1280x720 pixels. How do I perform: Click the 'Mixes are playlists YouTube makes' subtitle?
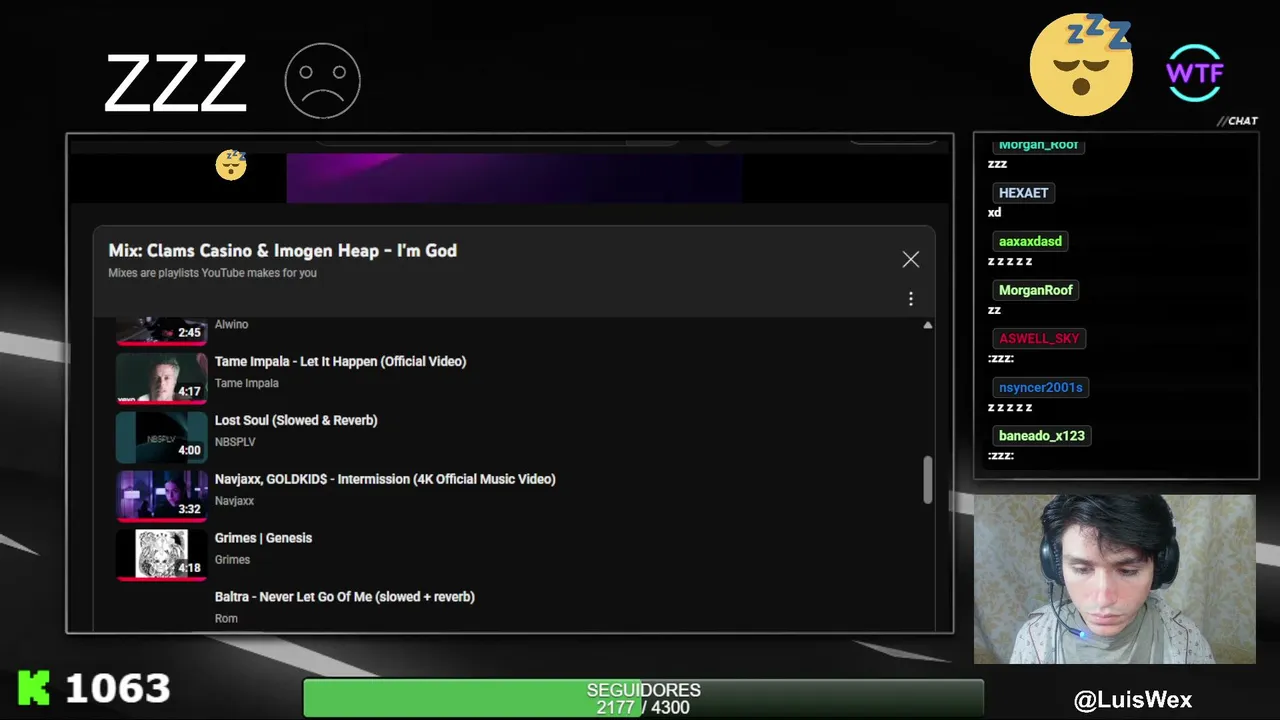pyautogui.click(x=212, y=273)
